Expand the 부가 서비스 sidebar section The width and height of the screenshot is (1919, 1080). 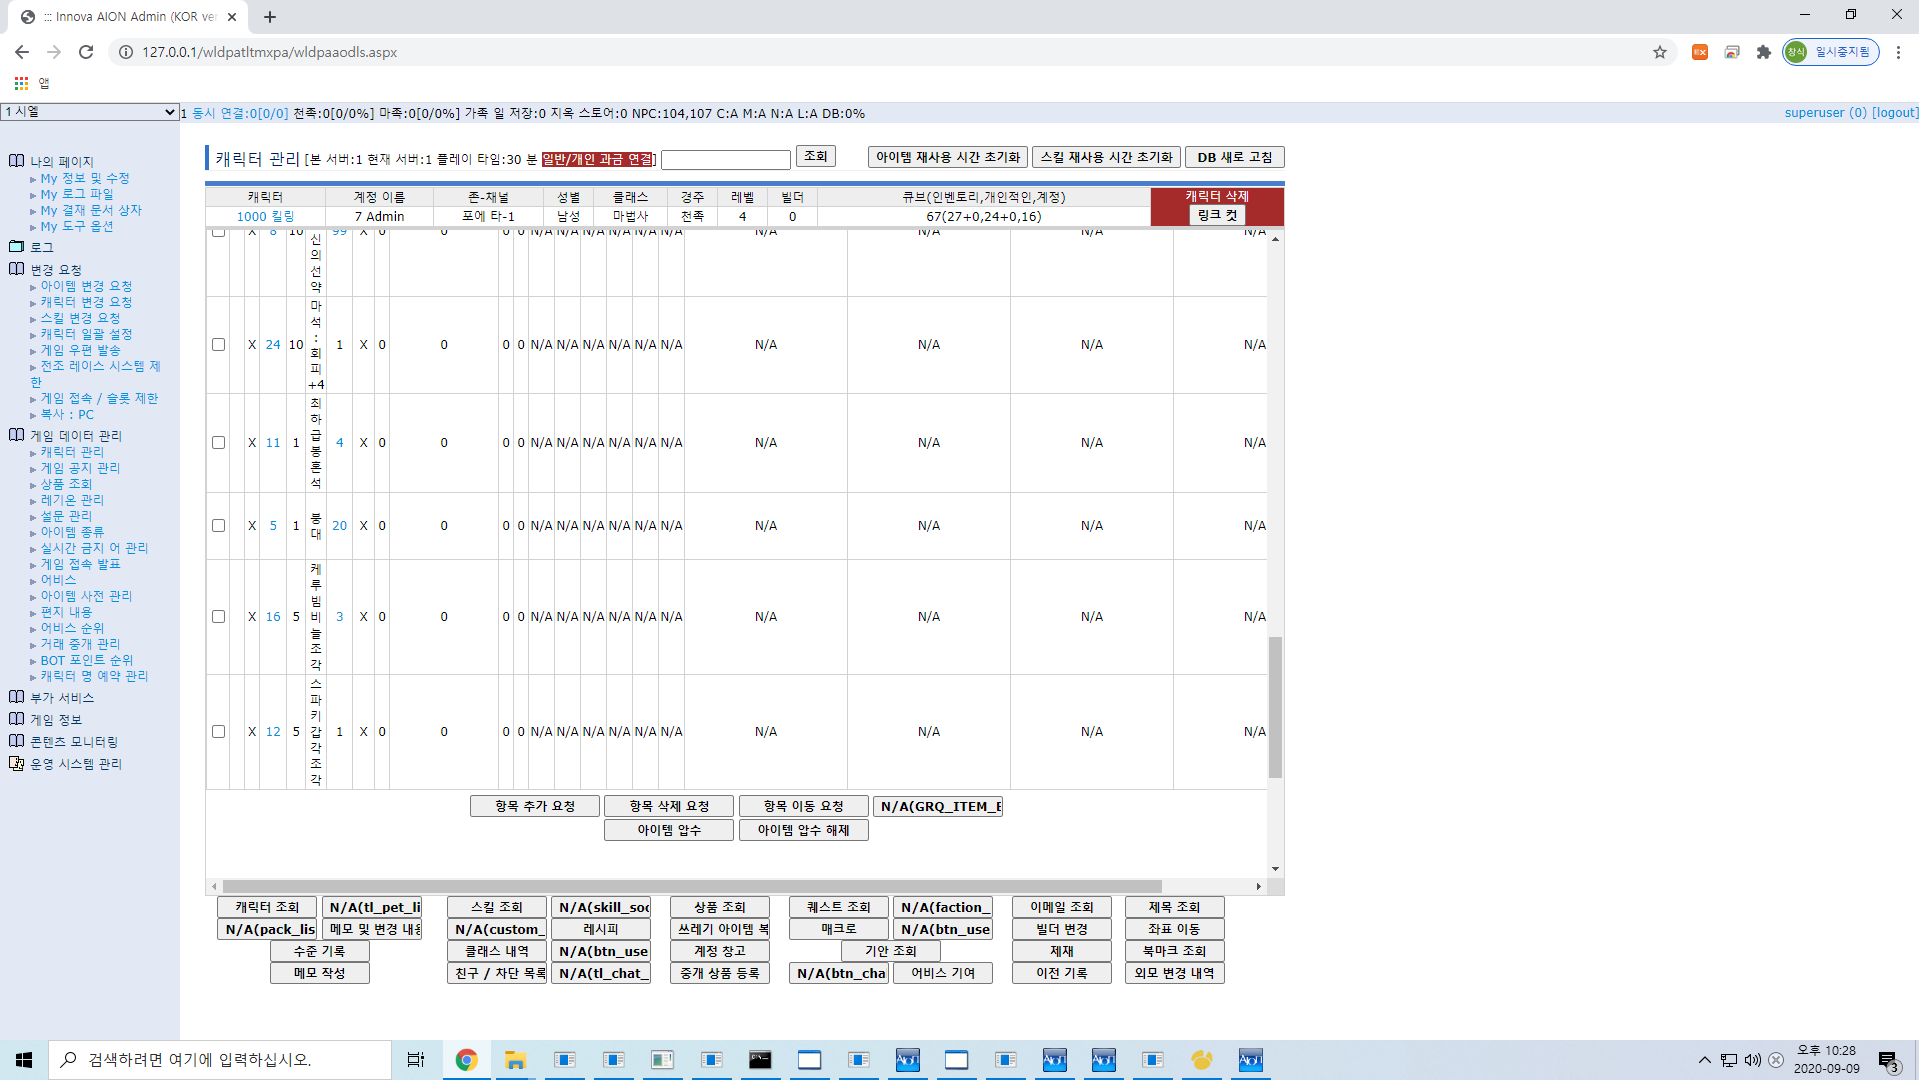click(62, 698)
